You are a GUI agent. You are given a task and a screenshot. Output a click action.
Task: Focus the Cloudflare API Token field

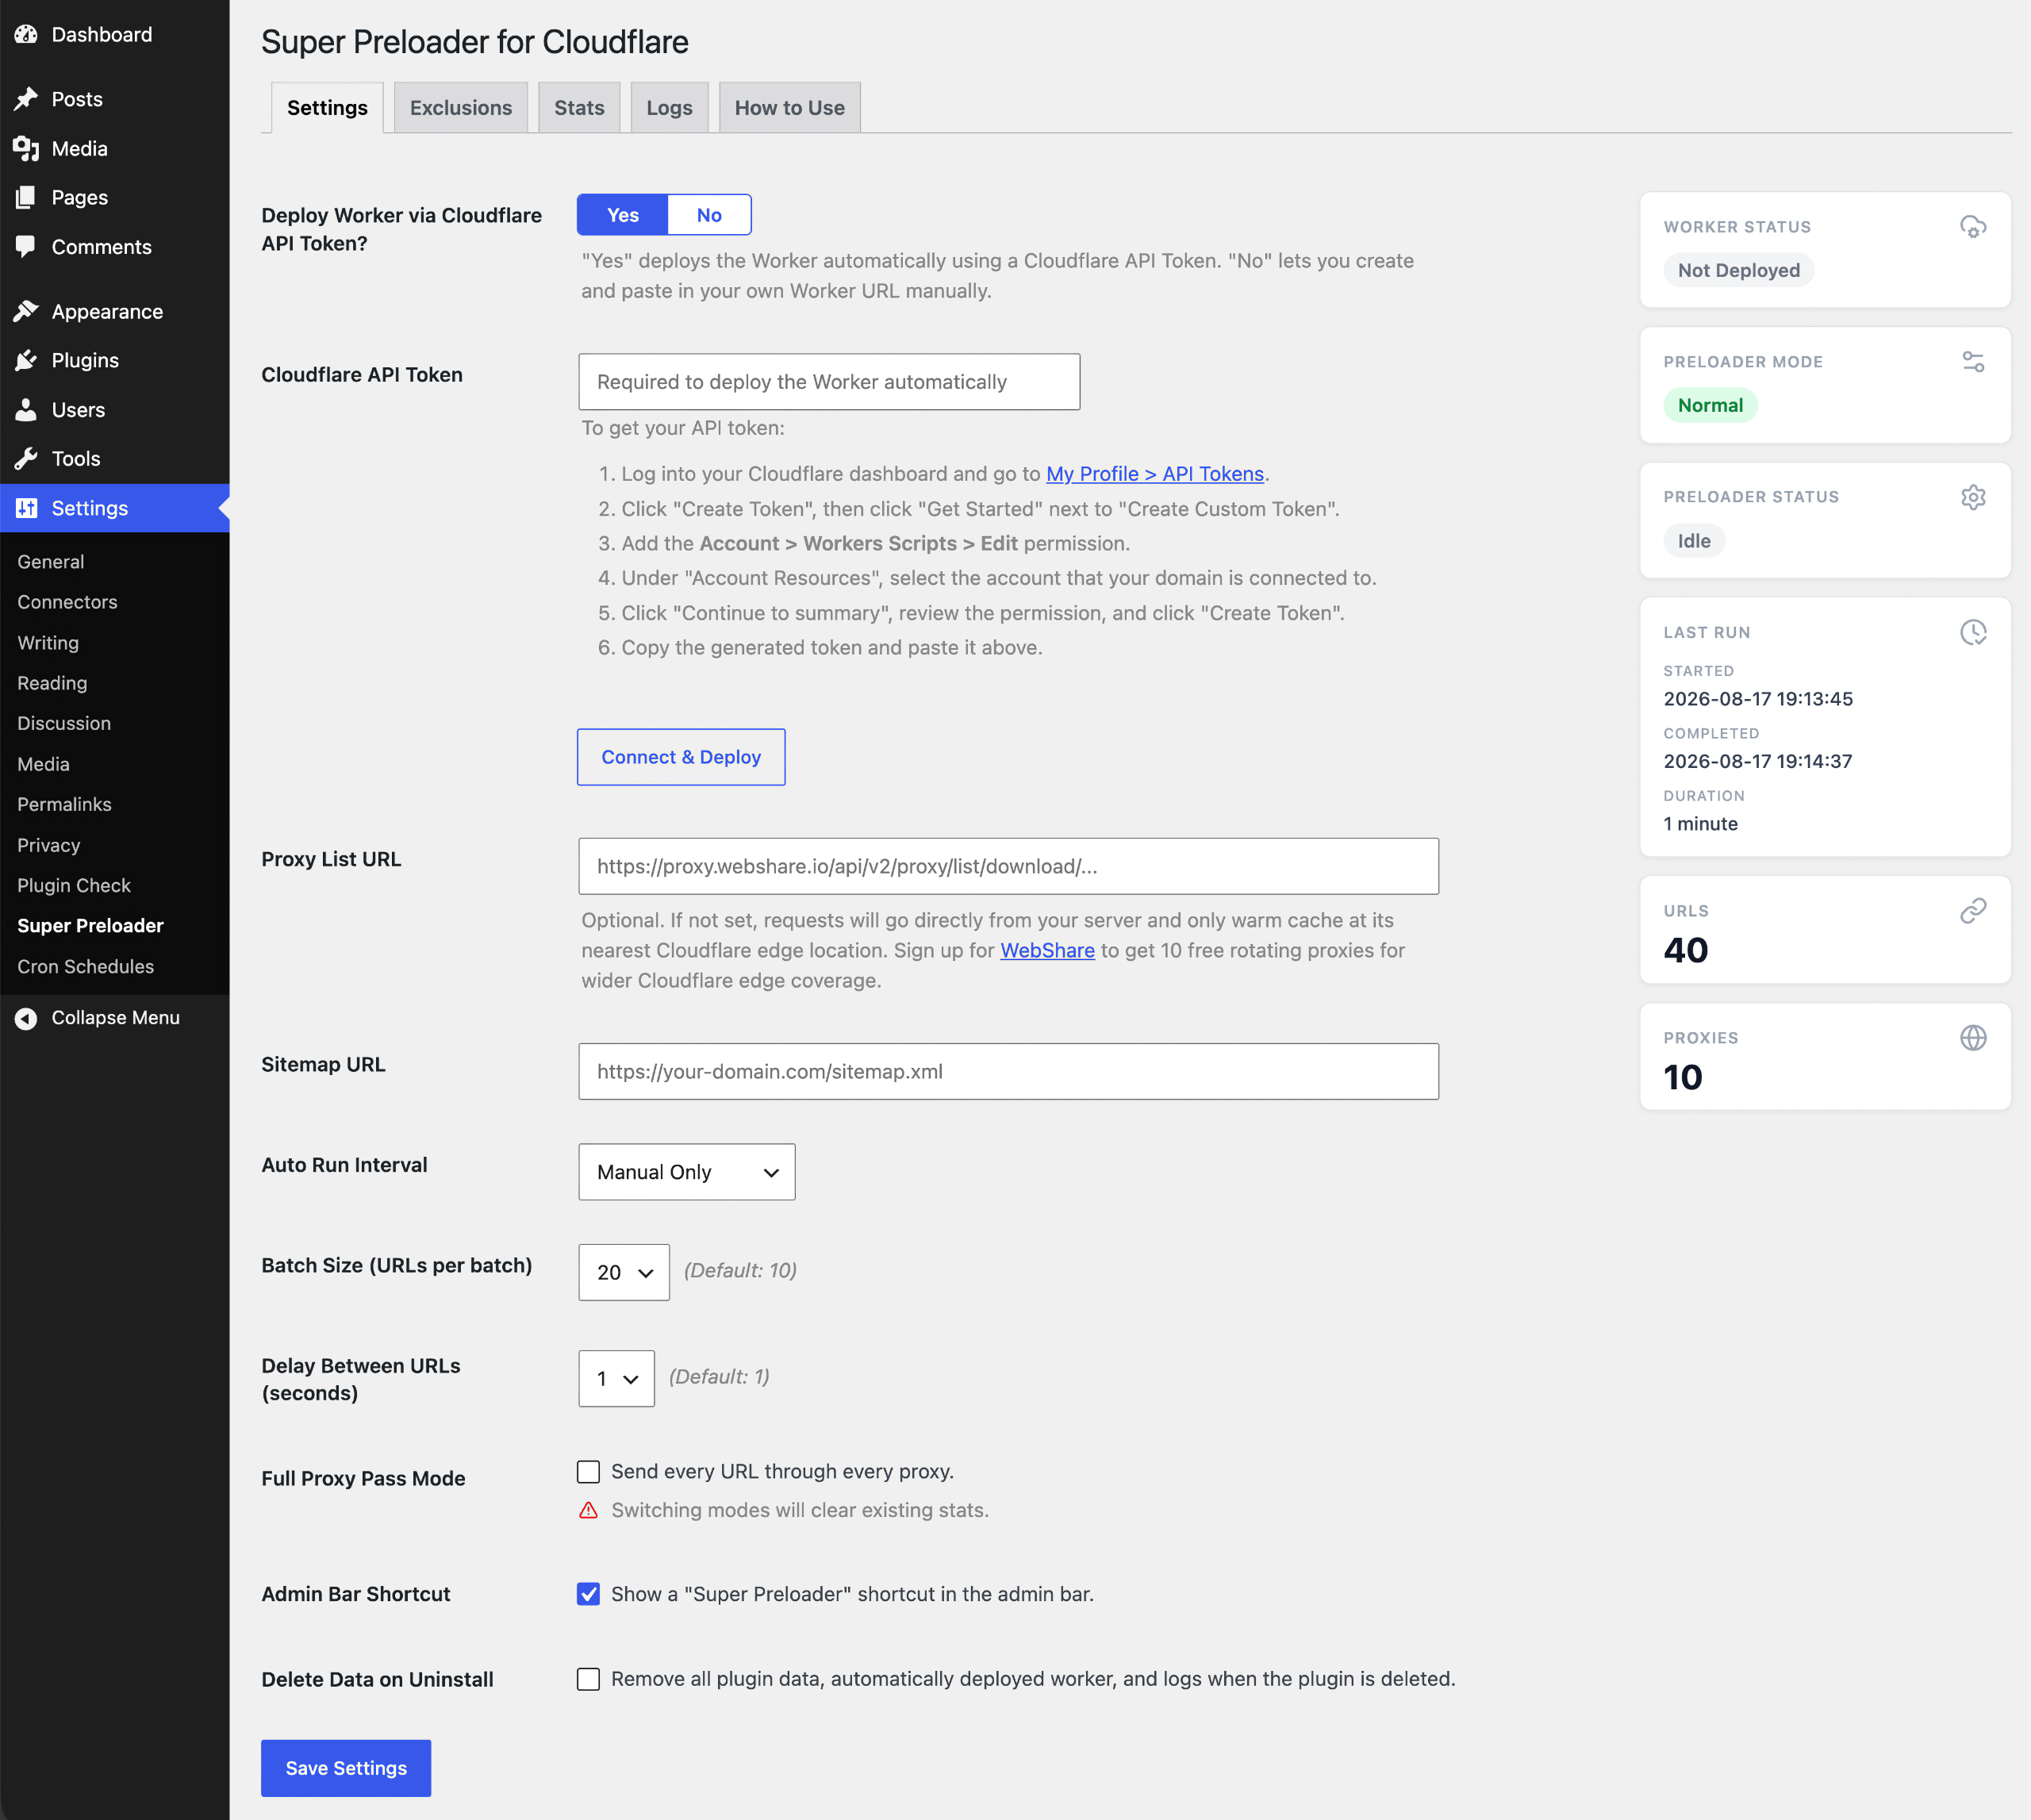(x=829, y=382)
